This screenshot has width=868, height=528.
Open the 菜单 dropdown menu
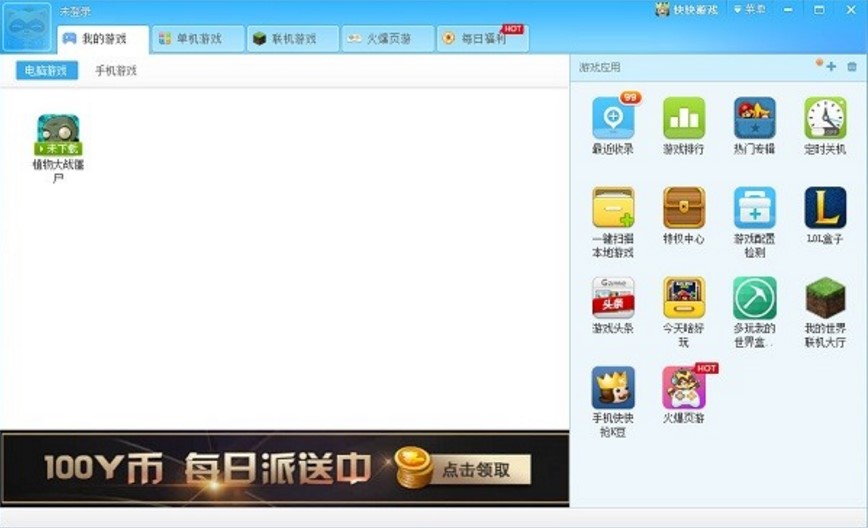pyautogui.click(x=751, y=9)
